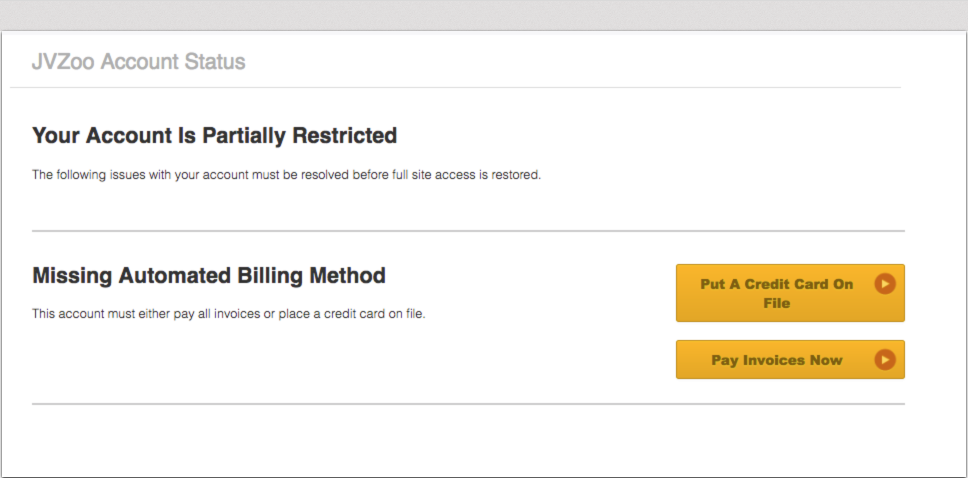The height and width of the screenshot is (478, 968).
Task: Select the Missing Automated Billing Method heading
Action: [209, 275]
